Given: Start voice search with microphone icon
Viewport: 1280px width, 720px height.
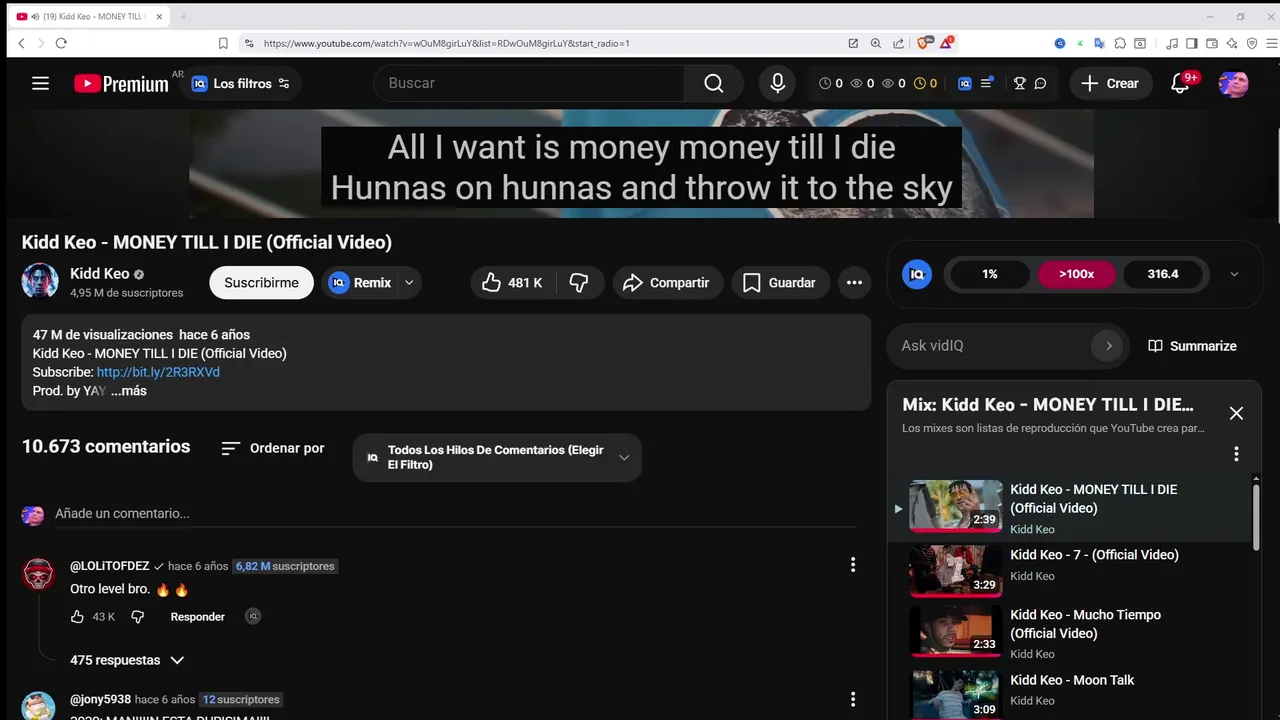Looking at the screenshot, I should pos(778,84).
